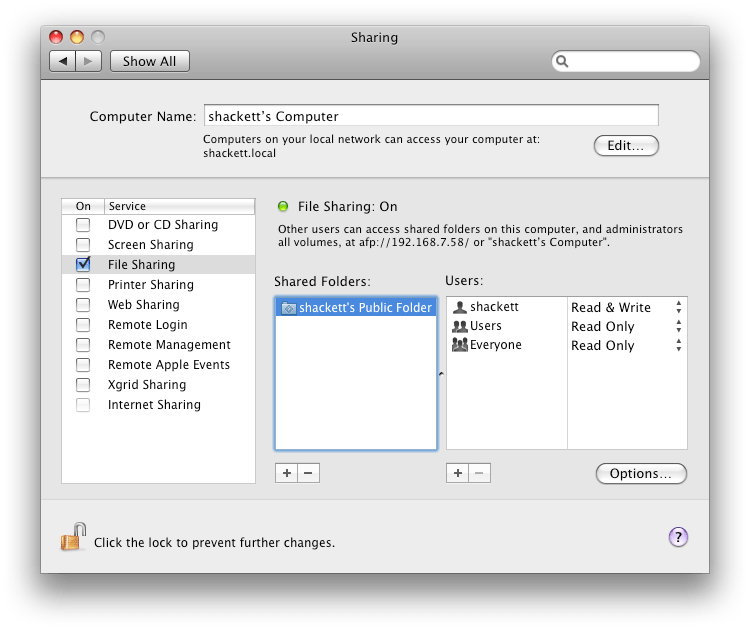Image resolution: width=750 pixels, height=629 pixels.
Task: Open help with the question mark button
Action: click(x=678, y=537)
